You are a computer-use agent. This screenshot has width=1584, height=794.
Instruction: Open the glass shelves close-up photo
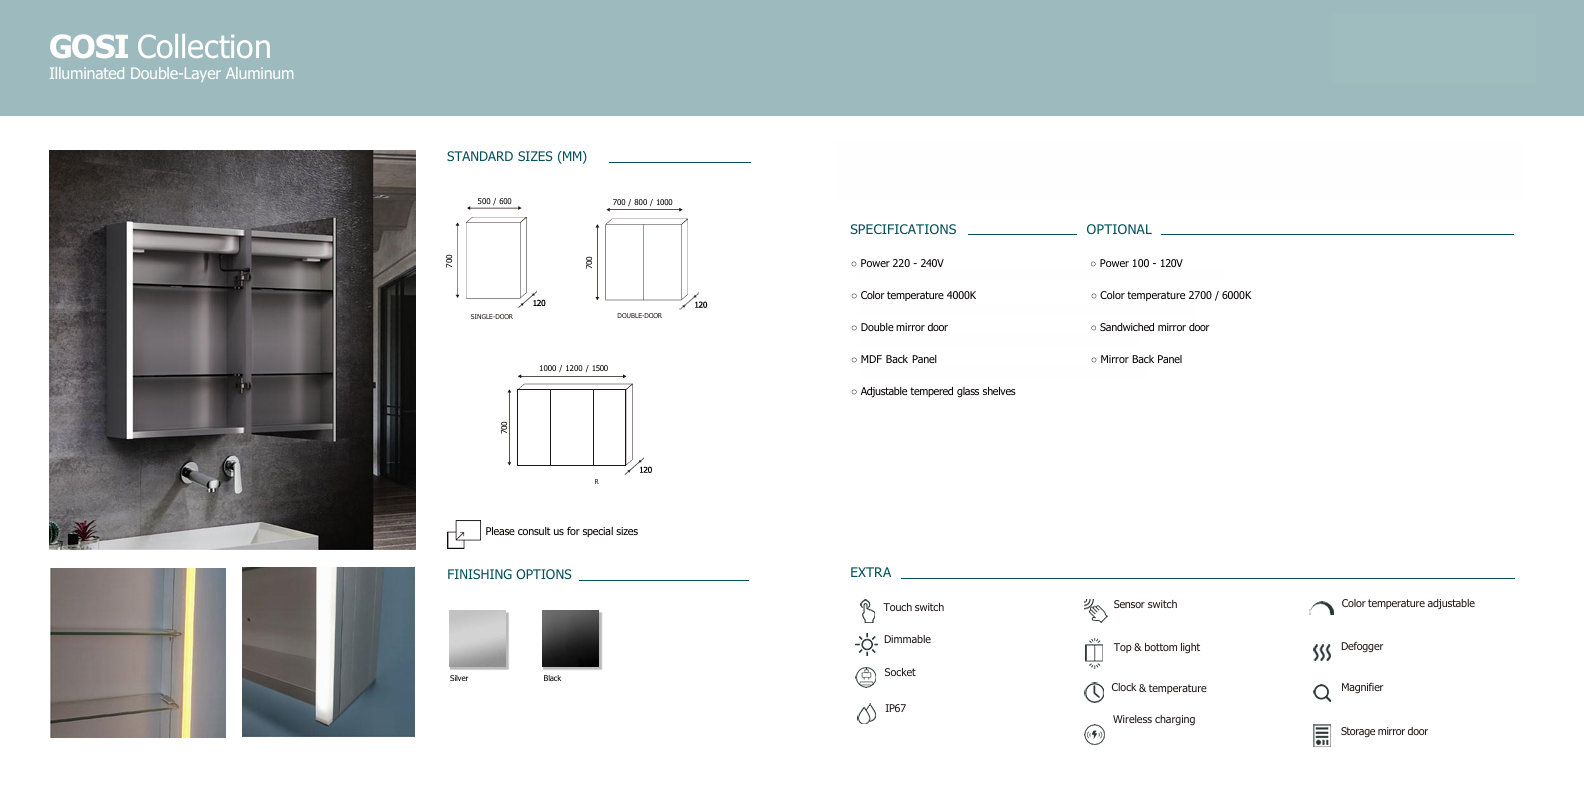[138, 653]
